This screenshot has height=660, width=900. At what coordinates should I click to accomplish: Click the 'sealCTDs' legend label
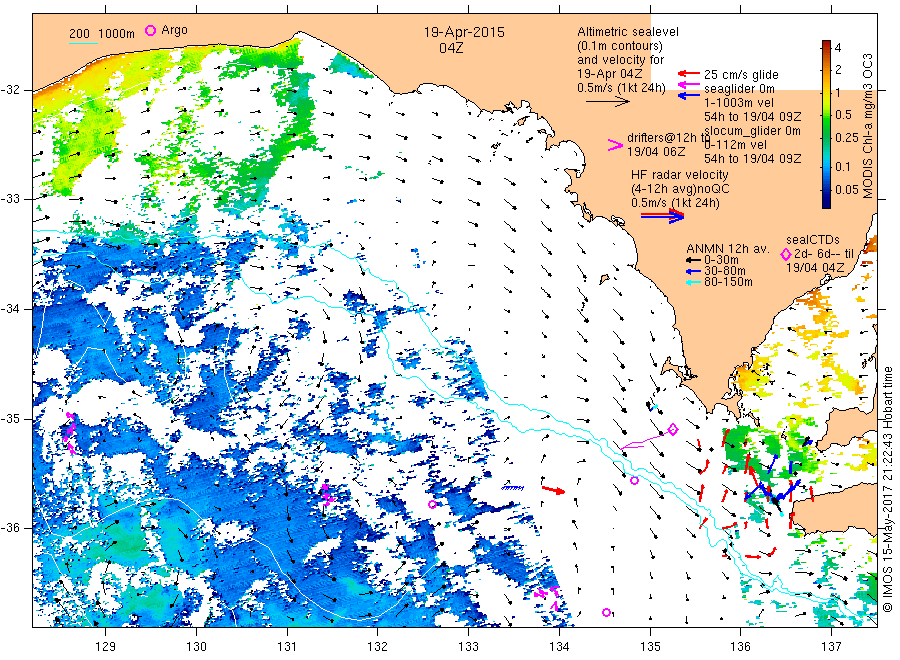pos(813,240)
